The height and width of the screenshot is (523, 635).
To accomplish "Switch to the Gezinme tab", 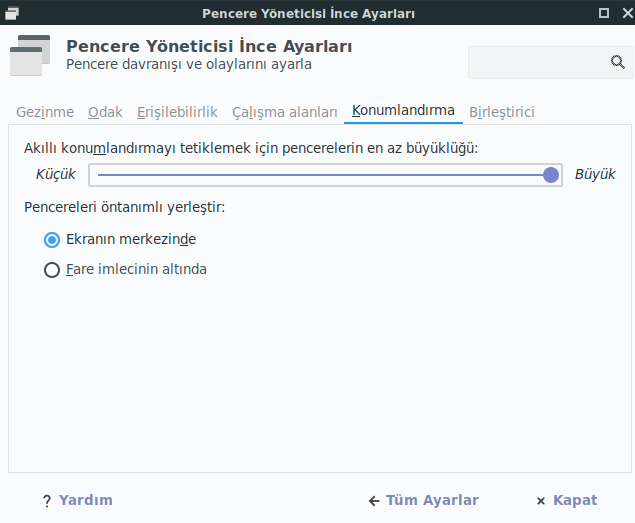I will coord(45,112).
